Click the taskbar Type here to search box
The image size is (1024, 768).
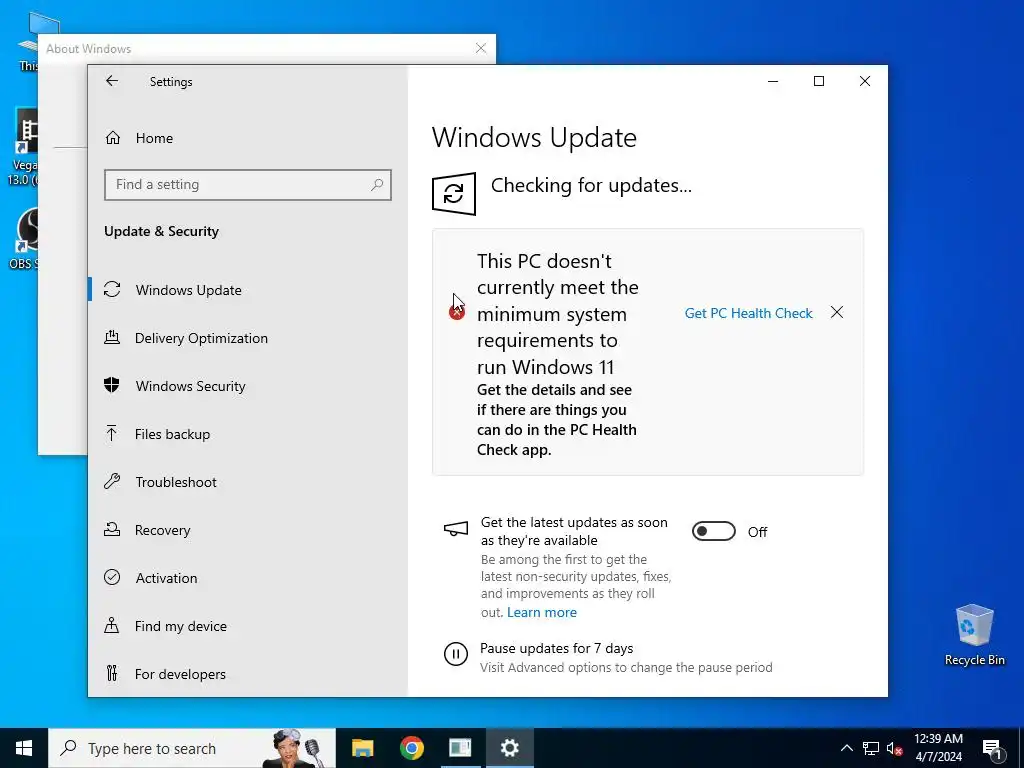click(x=192, y=748)
